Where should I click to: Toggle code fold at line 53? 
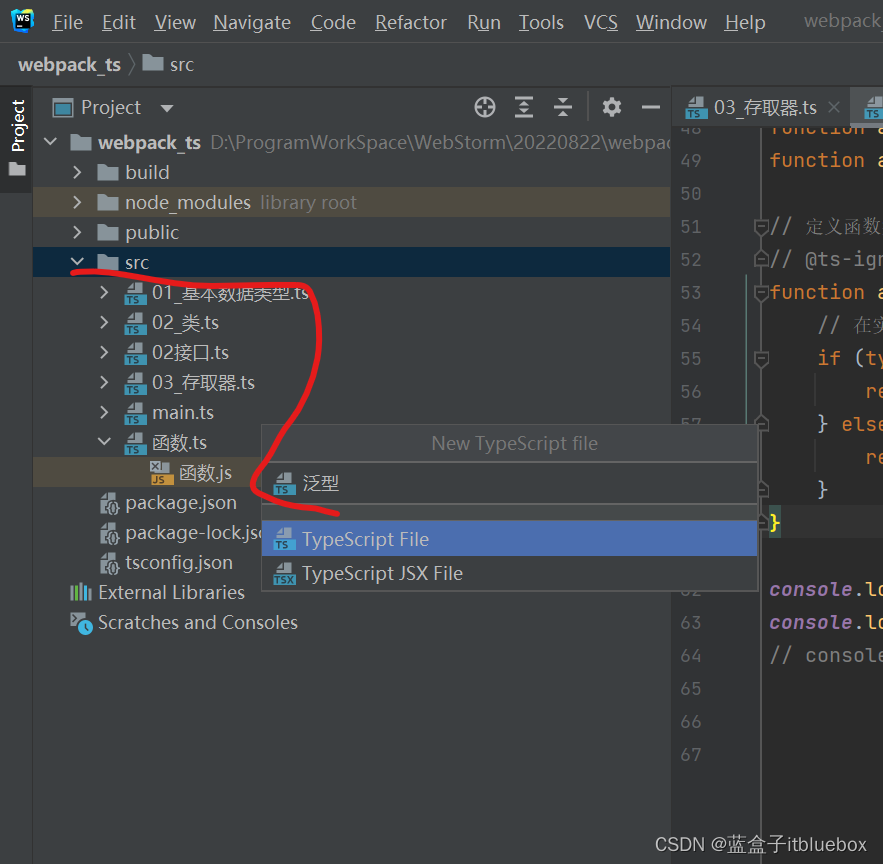coord(761,293)
